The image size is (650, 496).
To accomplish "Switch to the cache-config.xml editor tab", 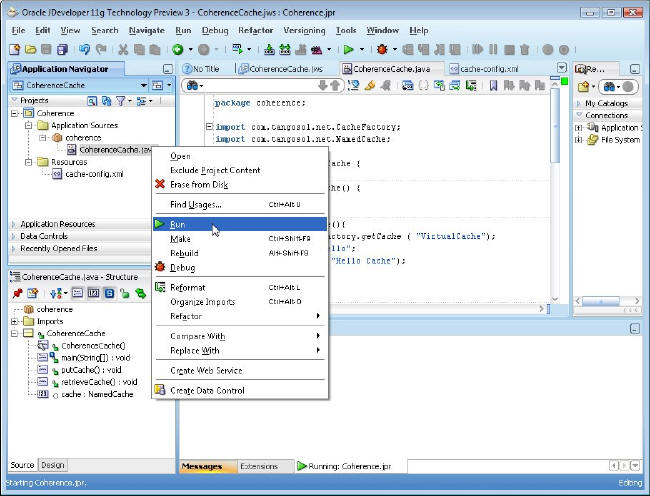I will tap(488, 68).
